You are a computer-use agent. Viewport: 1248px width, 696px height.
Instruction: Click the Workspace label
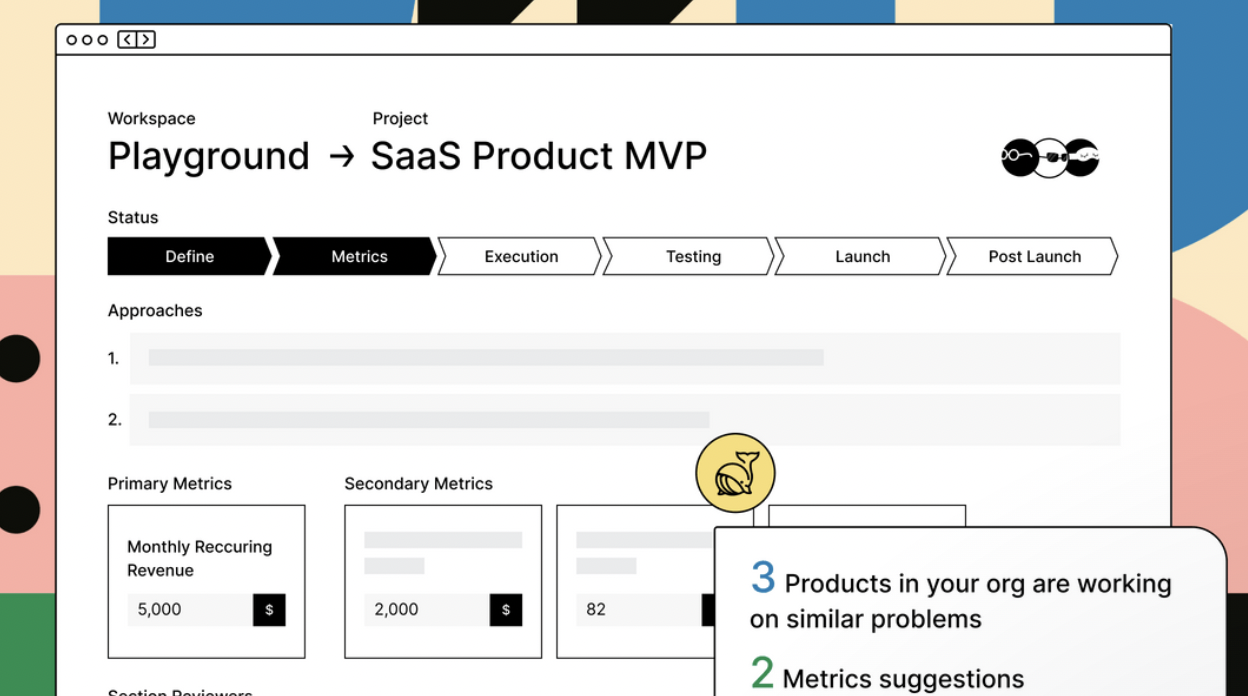[152, 118]
